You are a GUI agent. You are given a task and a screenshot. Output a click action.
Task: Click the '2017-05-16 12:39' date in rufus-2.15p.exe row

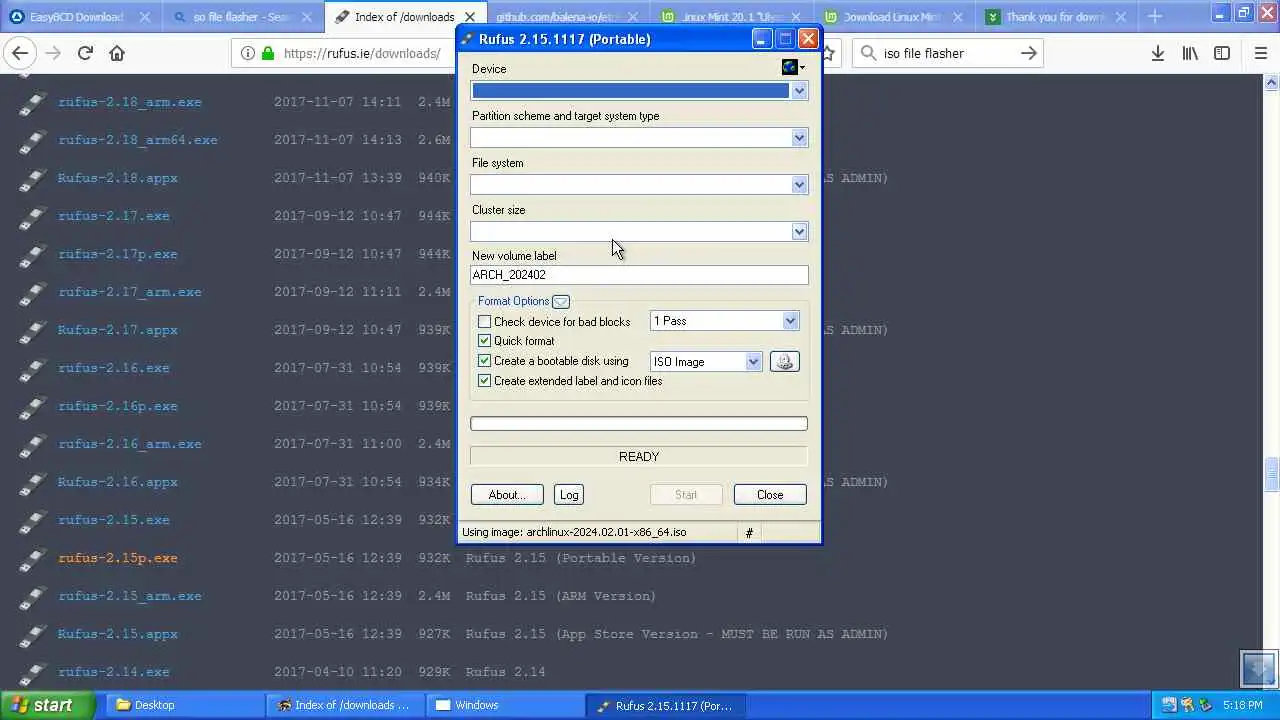[x=338, y=558]
